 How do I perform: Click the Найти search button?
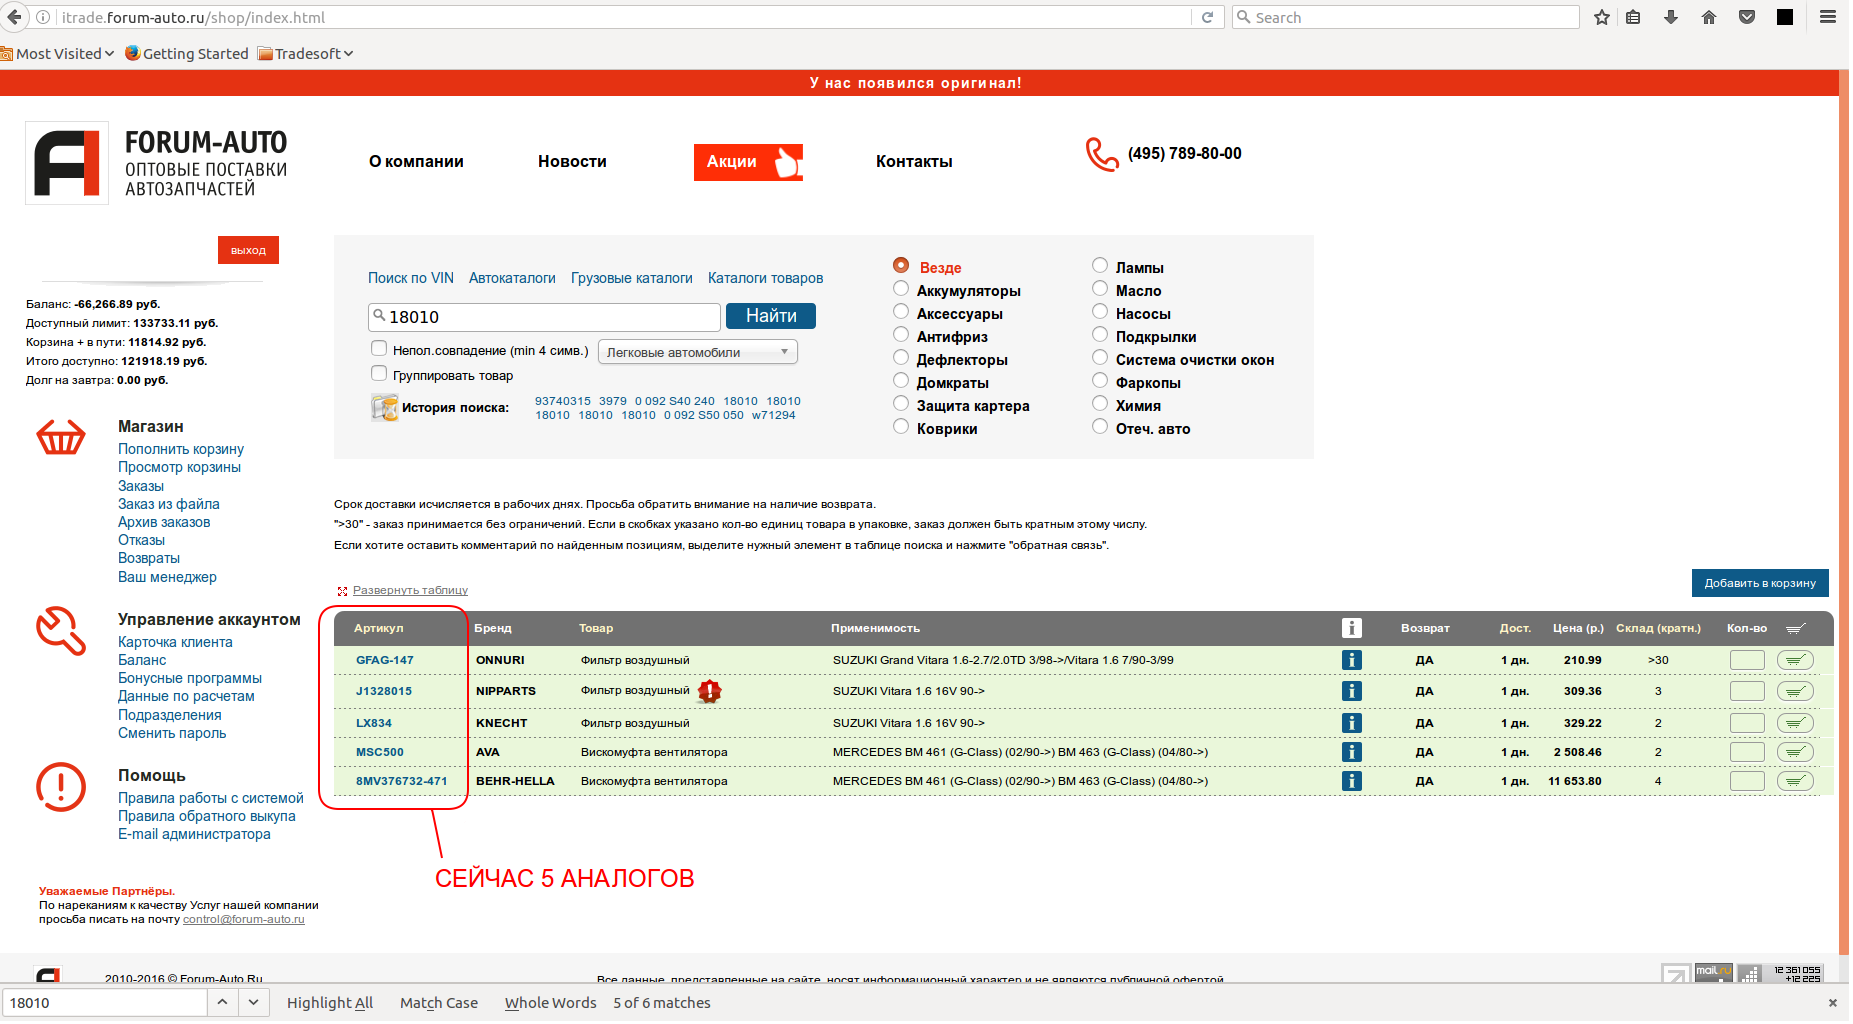[x=771, y=316]
